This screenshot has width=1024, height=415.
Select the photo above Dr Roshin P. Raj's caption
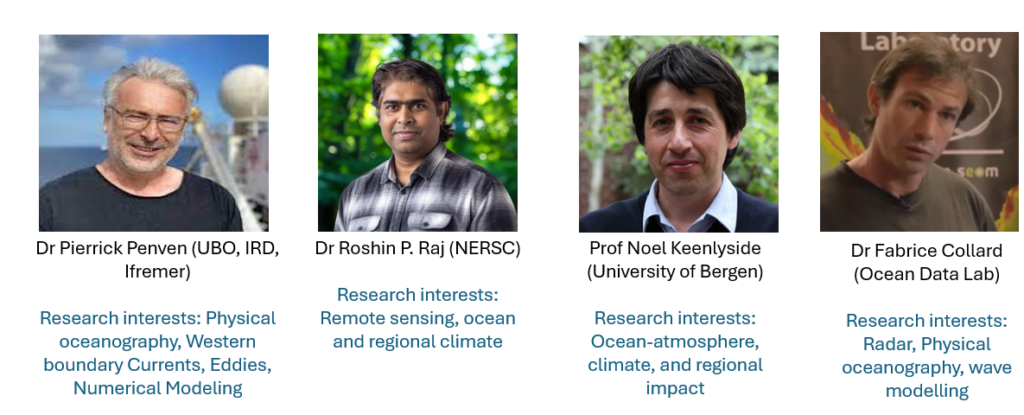click(x=417, y=133)
